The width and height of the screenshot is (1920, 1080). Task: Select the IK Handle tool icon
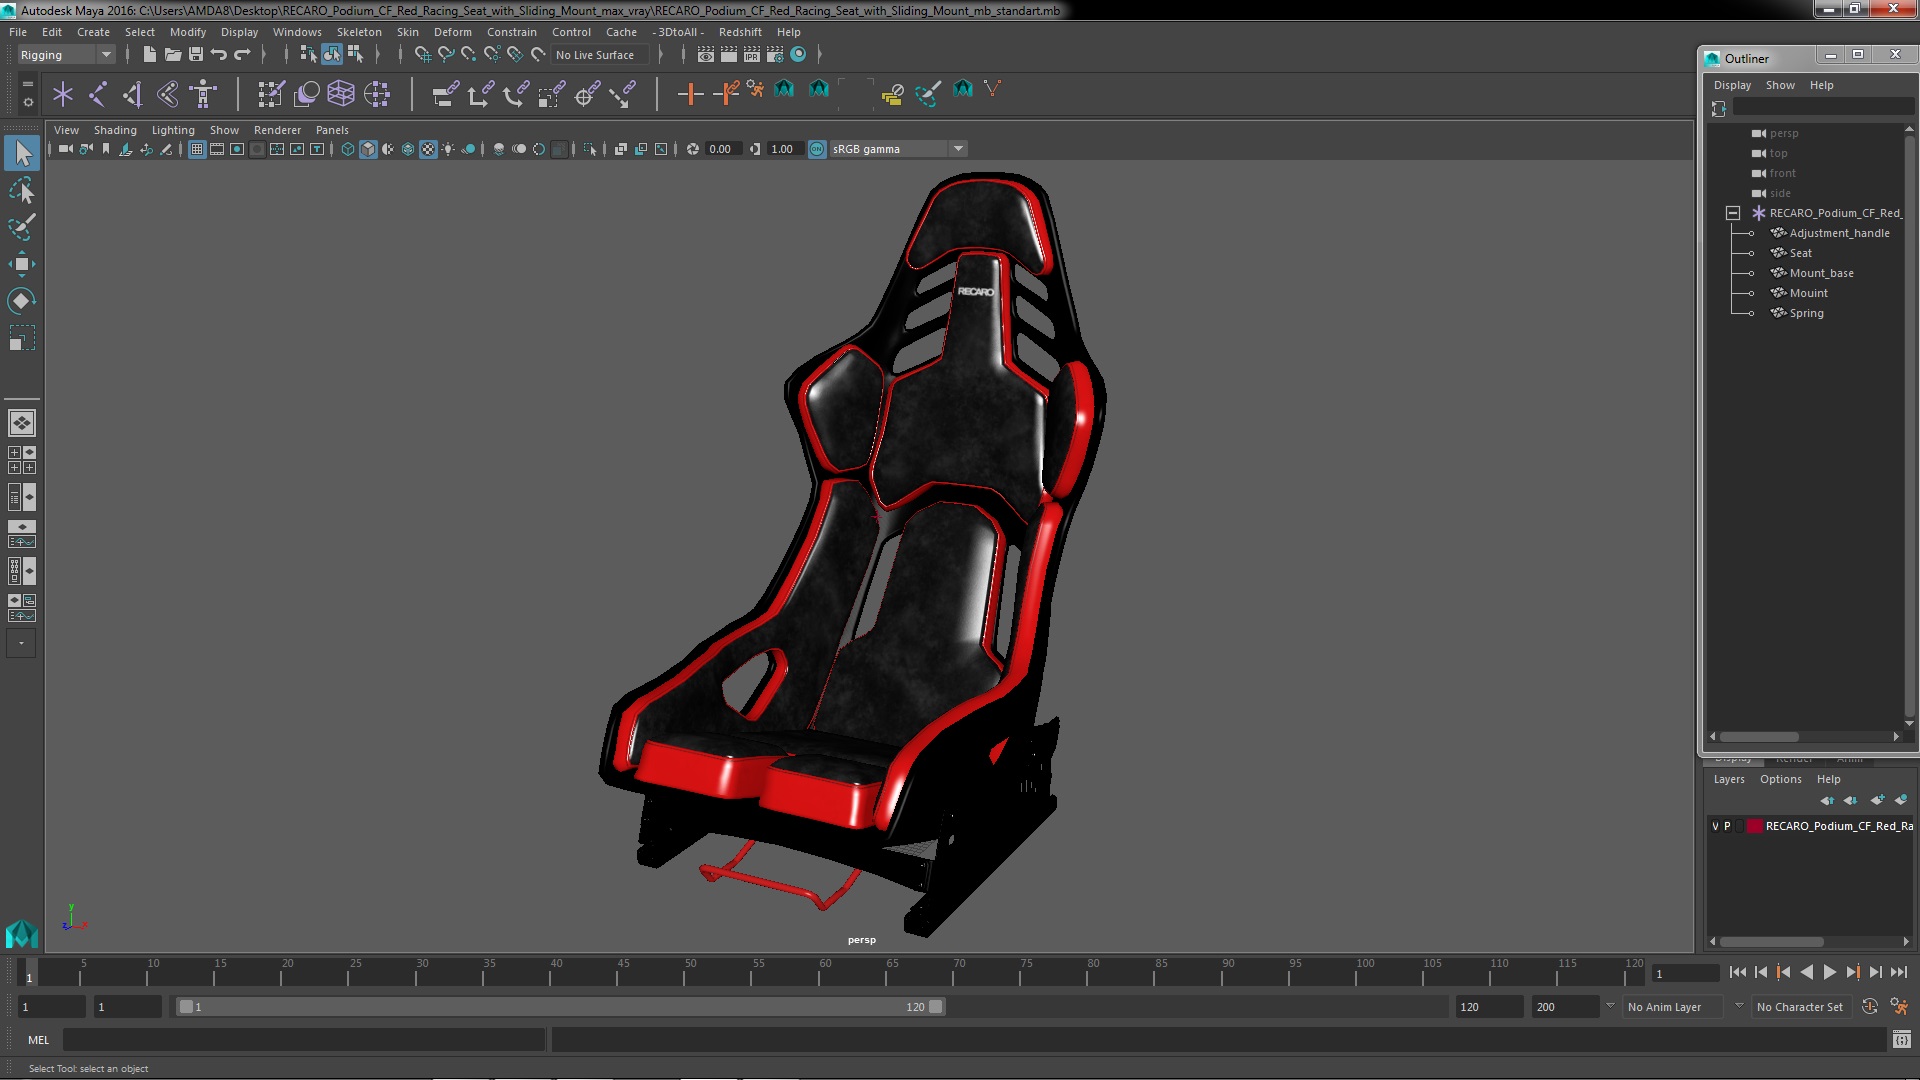(133, 94)
